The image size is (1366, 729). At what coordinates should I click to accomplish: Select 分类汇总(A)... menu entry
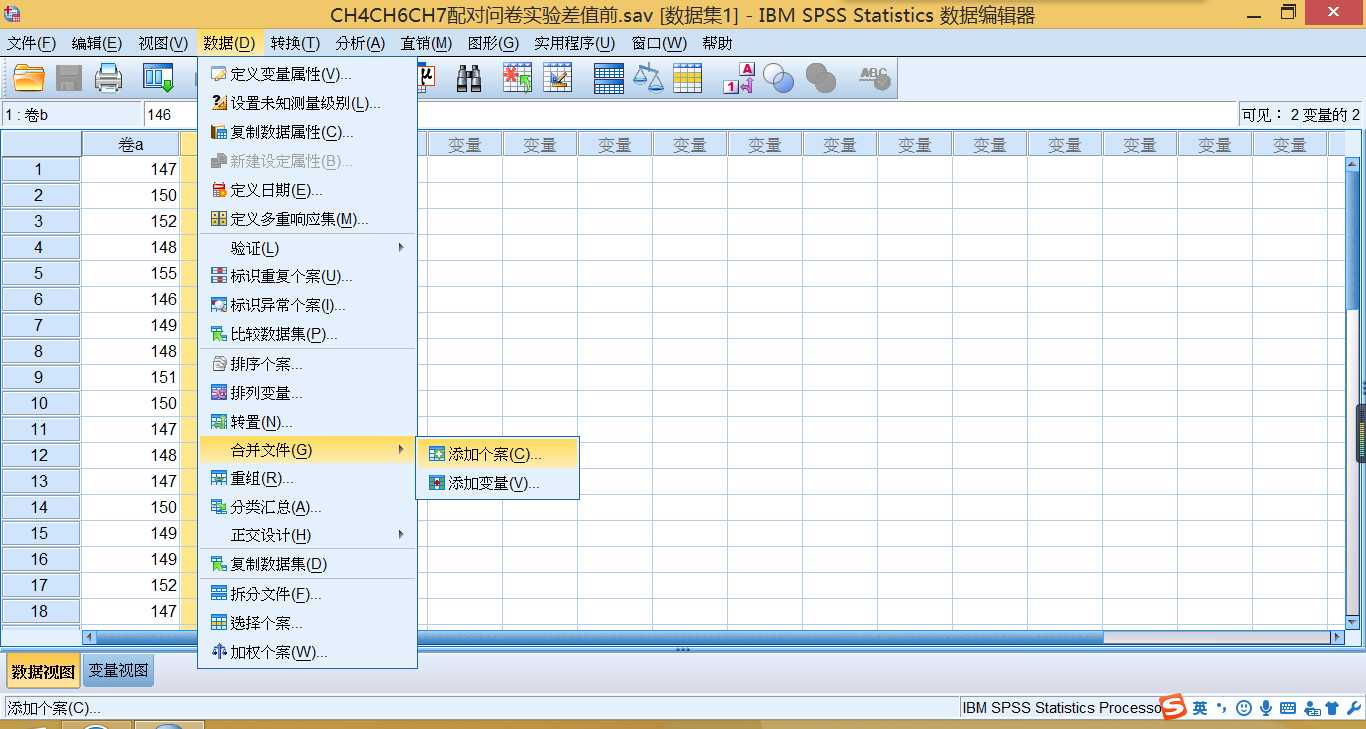(307, 507)
